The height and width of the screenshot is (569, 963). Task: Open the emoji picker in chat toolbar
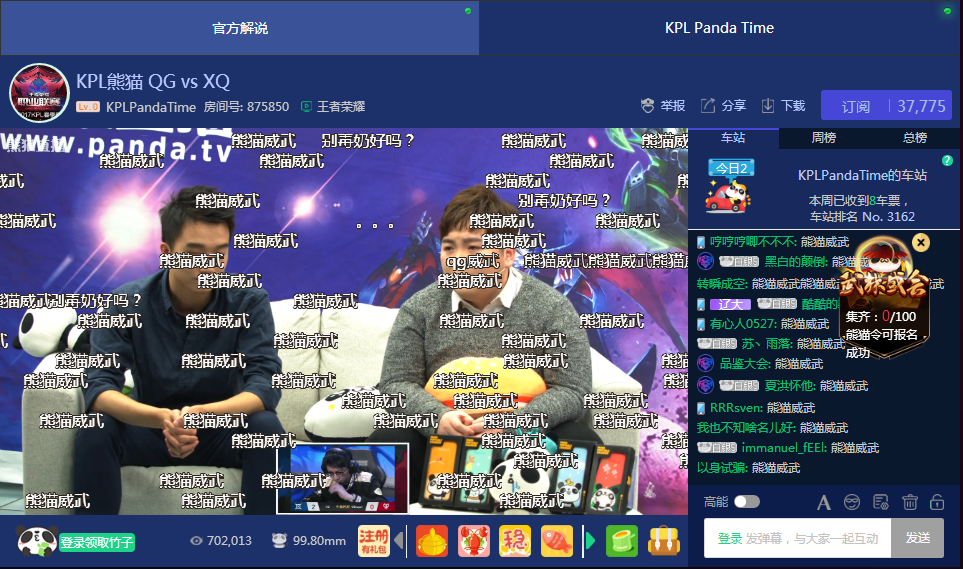pos(852,502)
